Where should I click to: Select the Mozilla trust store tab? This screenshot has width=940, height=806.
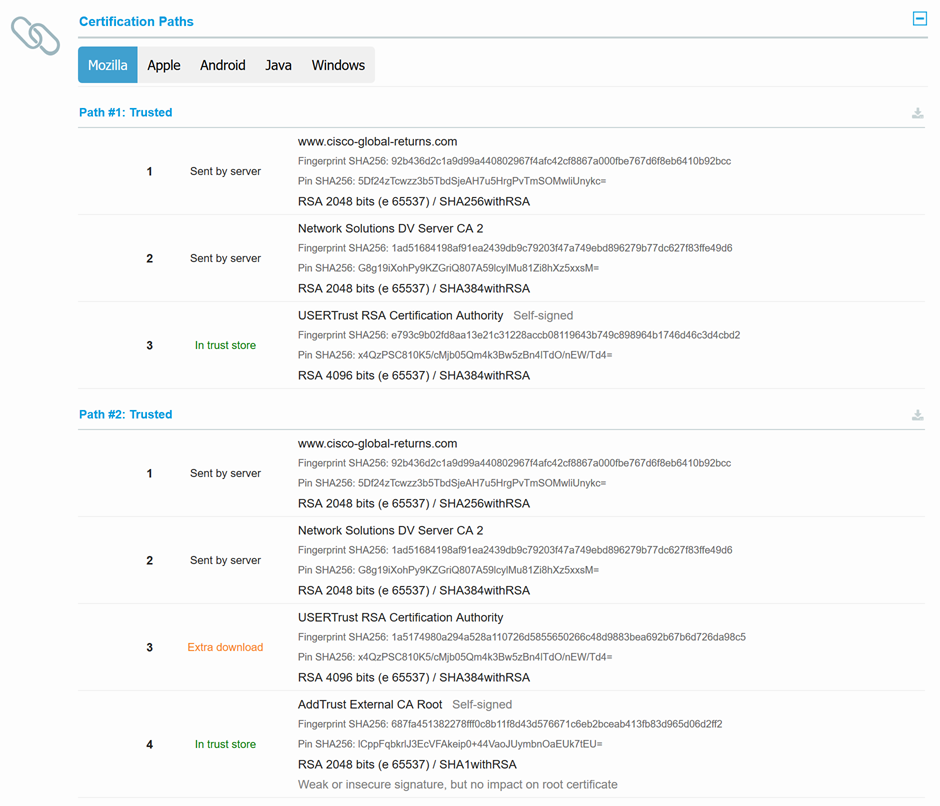coord(108,65)
